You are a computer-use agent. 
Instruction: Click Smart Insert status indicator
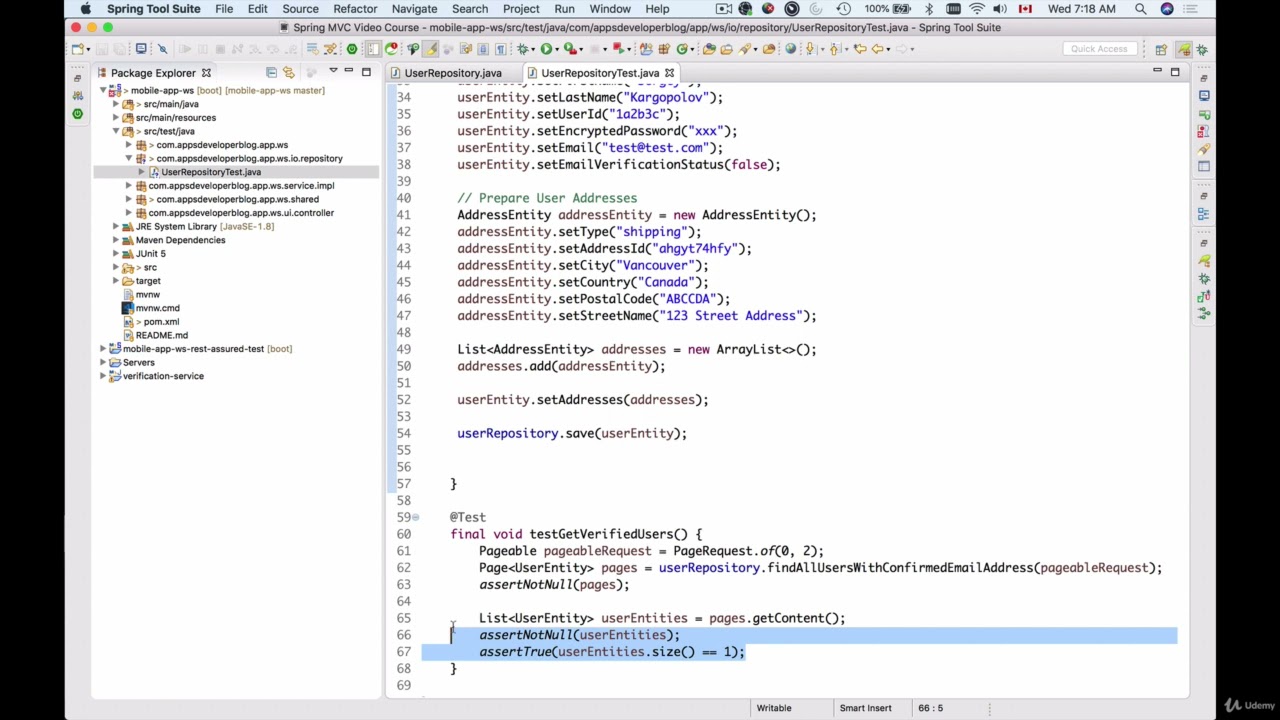pos(865,708)
